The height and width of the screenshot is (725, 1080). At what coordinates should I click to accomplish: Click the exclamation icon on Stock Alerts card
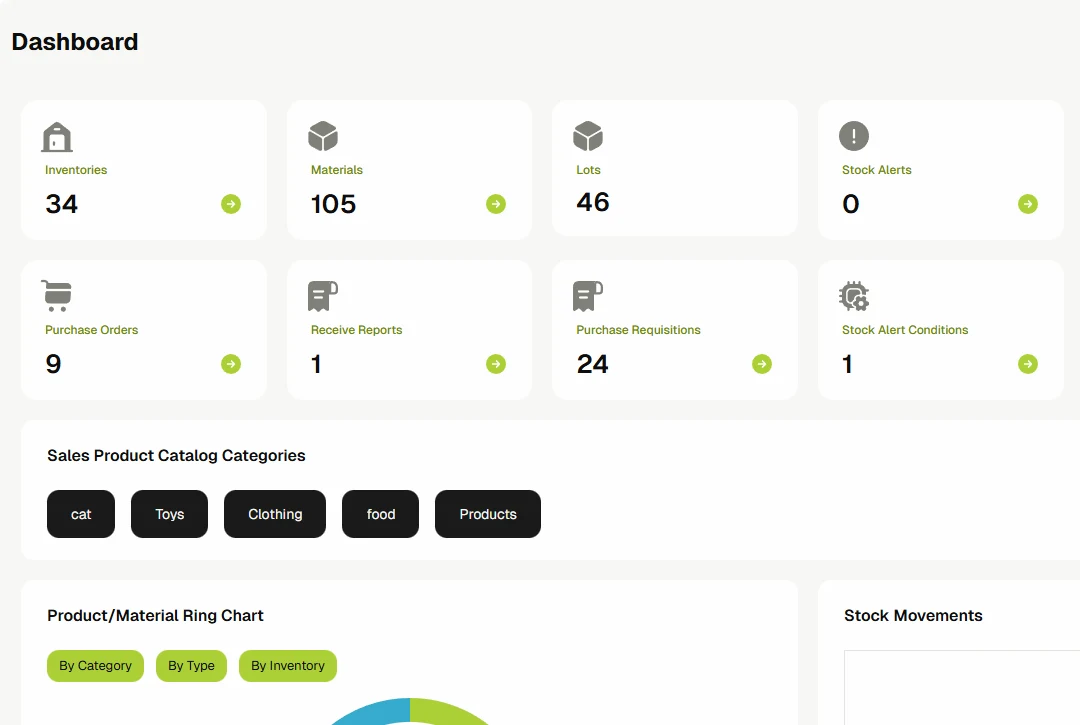click(x=853, y=136)
